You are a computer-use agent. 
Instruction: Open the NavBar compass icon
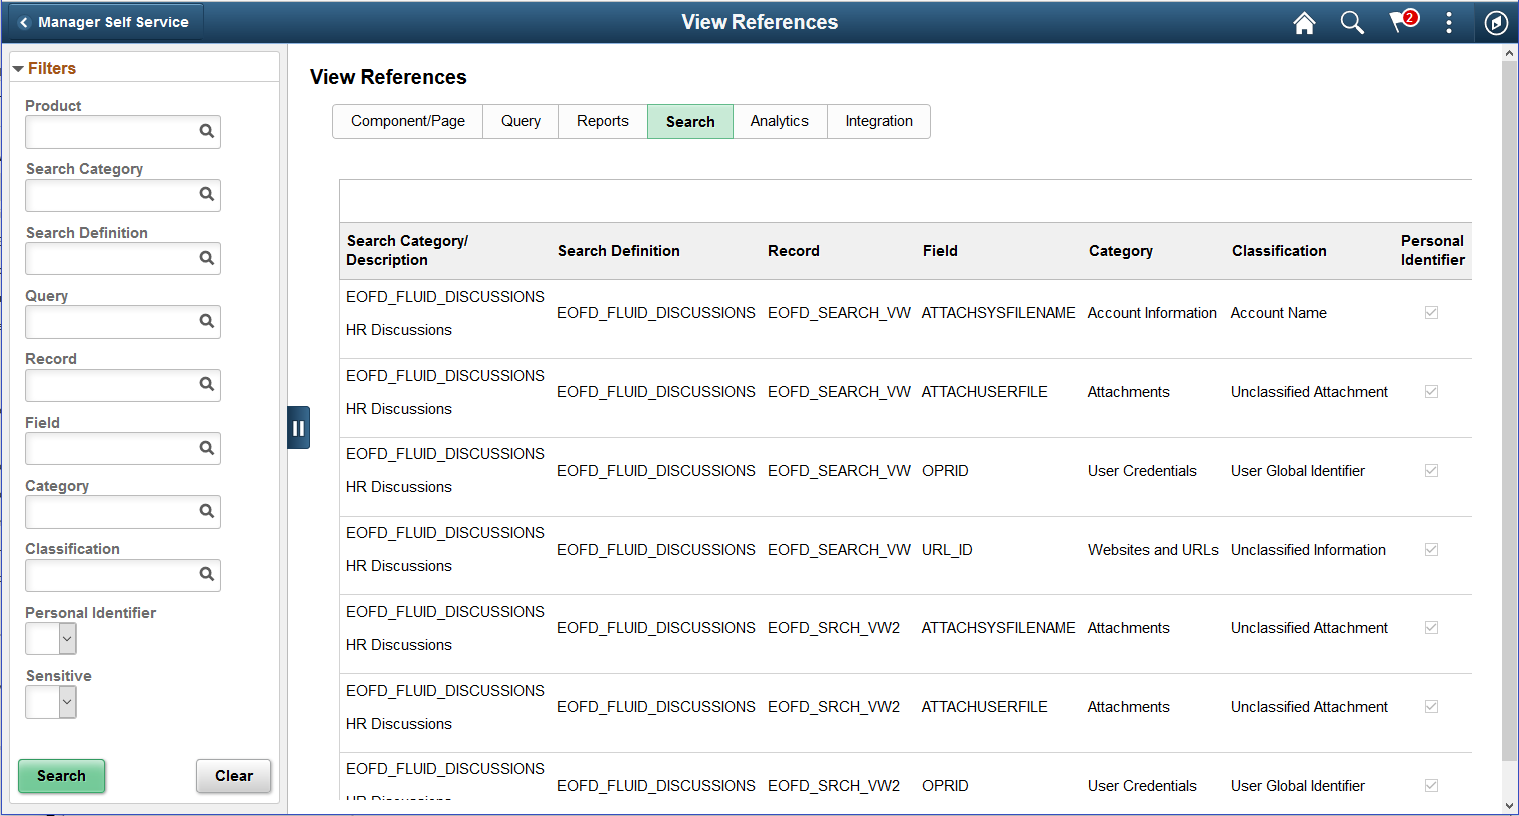[1496, 22]
